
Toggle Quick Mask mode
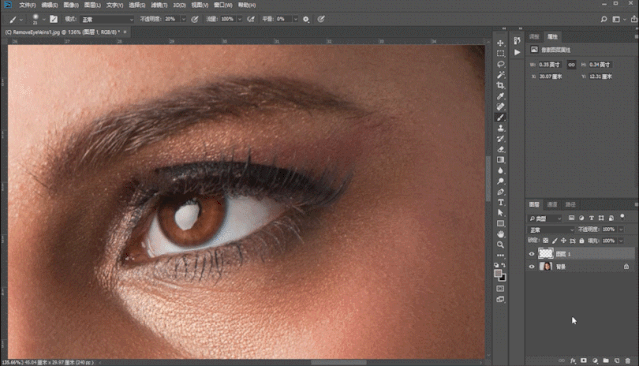(x=500, y=289)
